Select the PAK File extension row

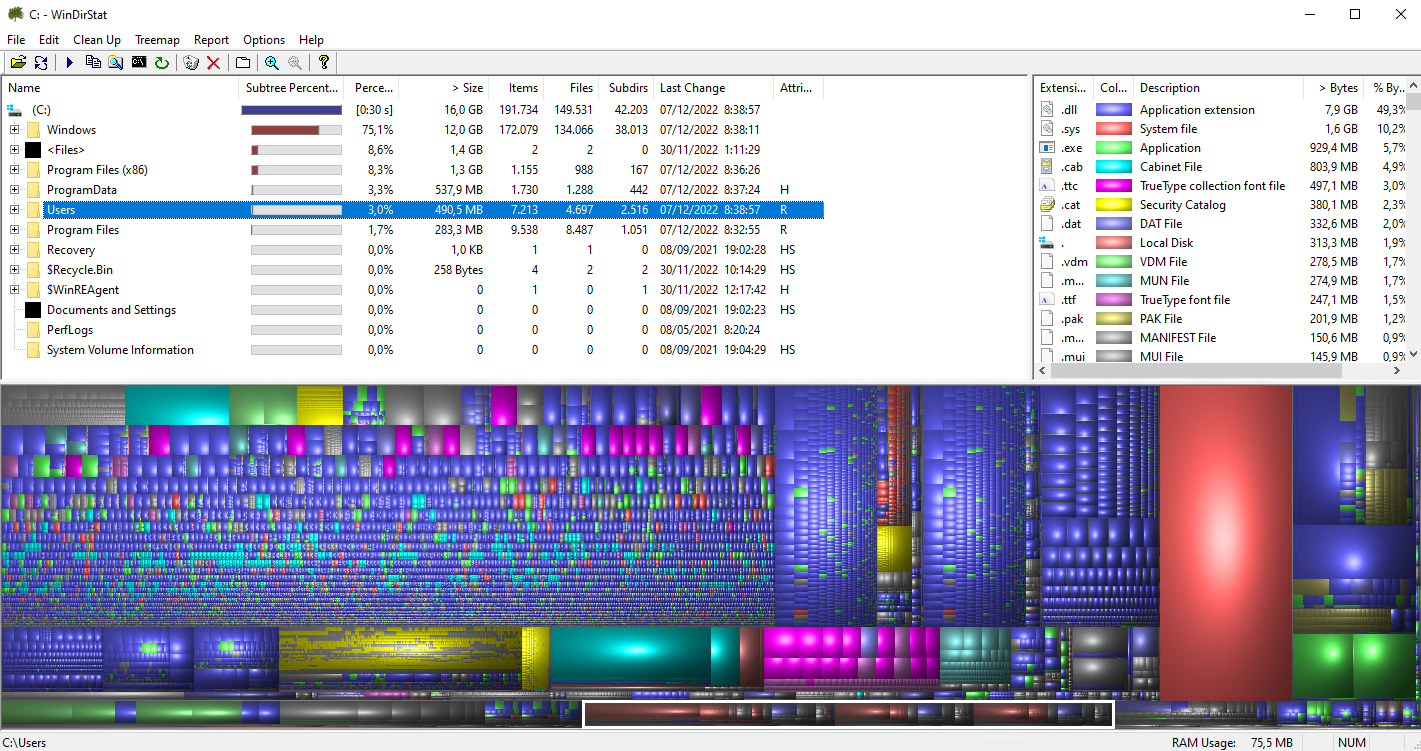click(x=1220, y=319)
